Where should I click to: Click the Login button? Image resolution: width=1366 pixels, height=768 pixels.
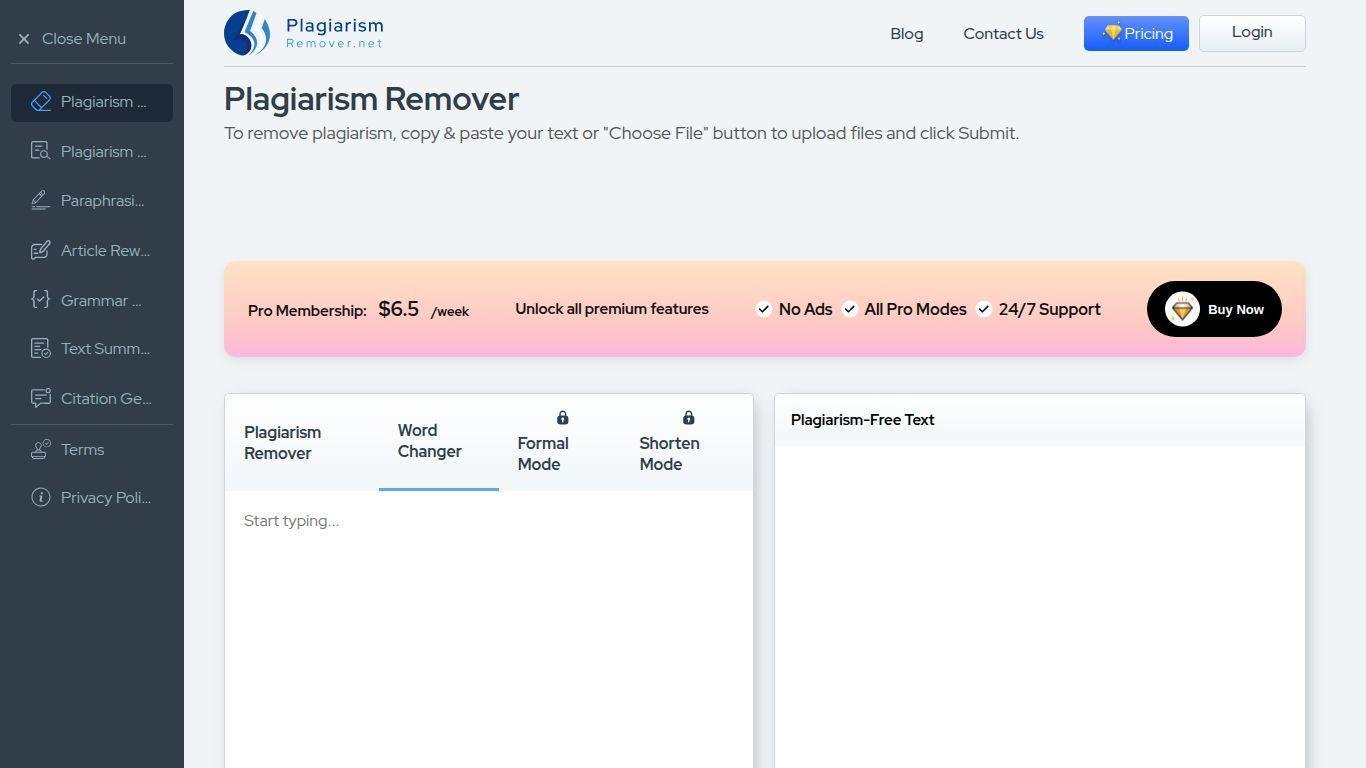[1252, 33]
